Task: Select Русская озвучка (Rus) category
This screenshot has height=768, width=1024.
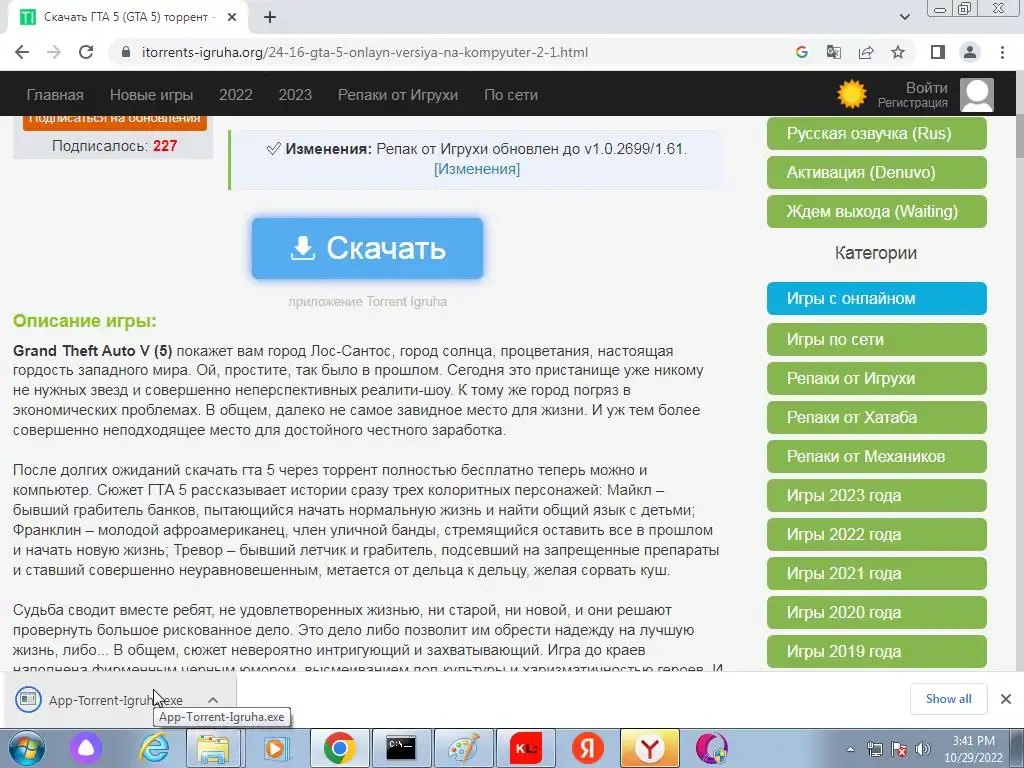Action: click(876, 133)
